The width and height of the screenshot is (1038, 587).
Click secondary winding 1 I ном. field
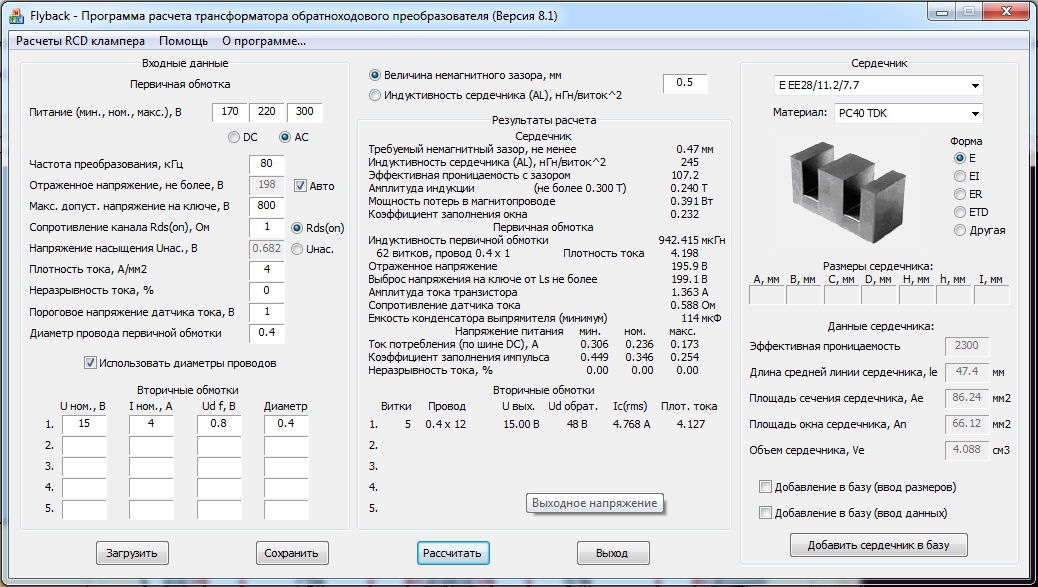(152, 424)
